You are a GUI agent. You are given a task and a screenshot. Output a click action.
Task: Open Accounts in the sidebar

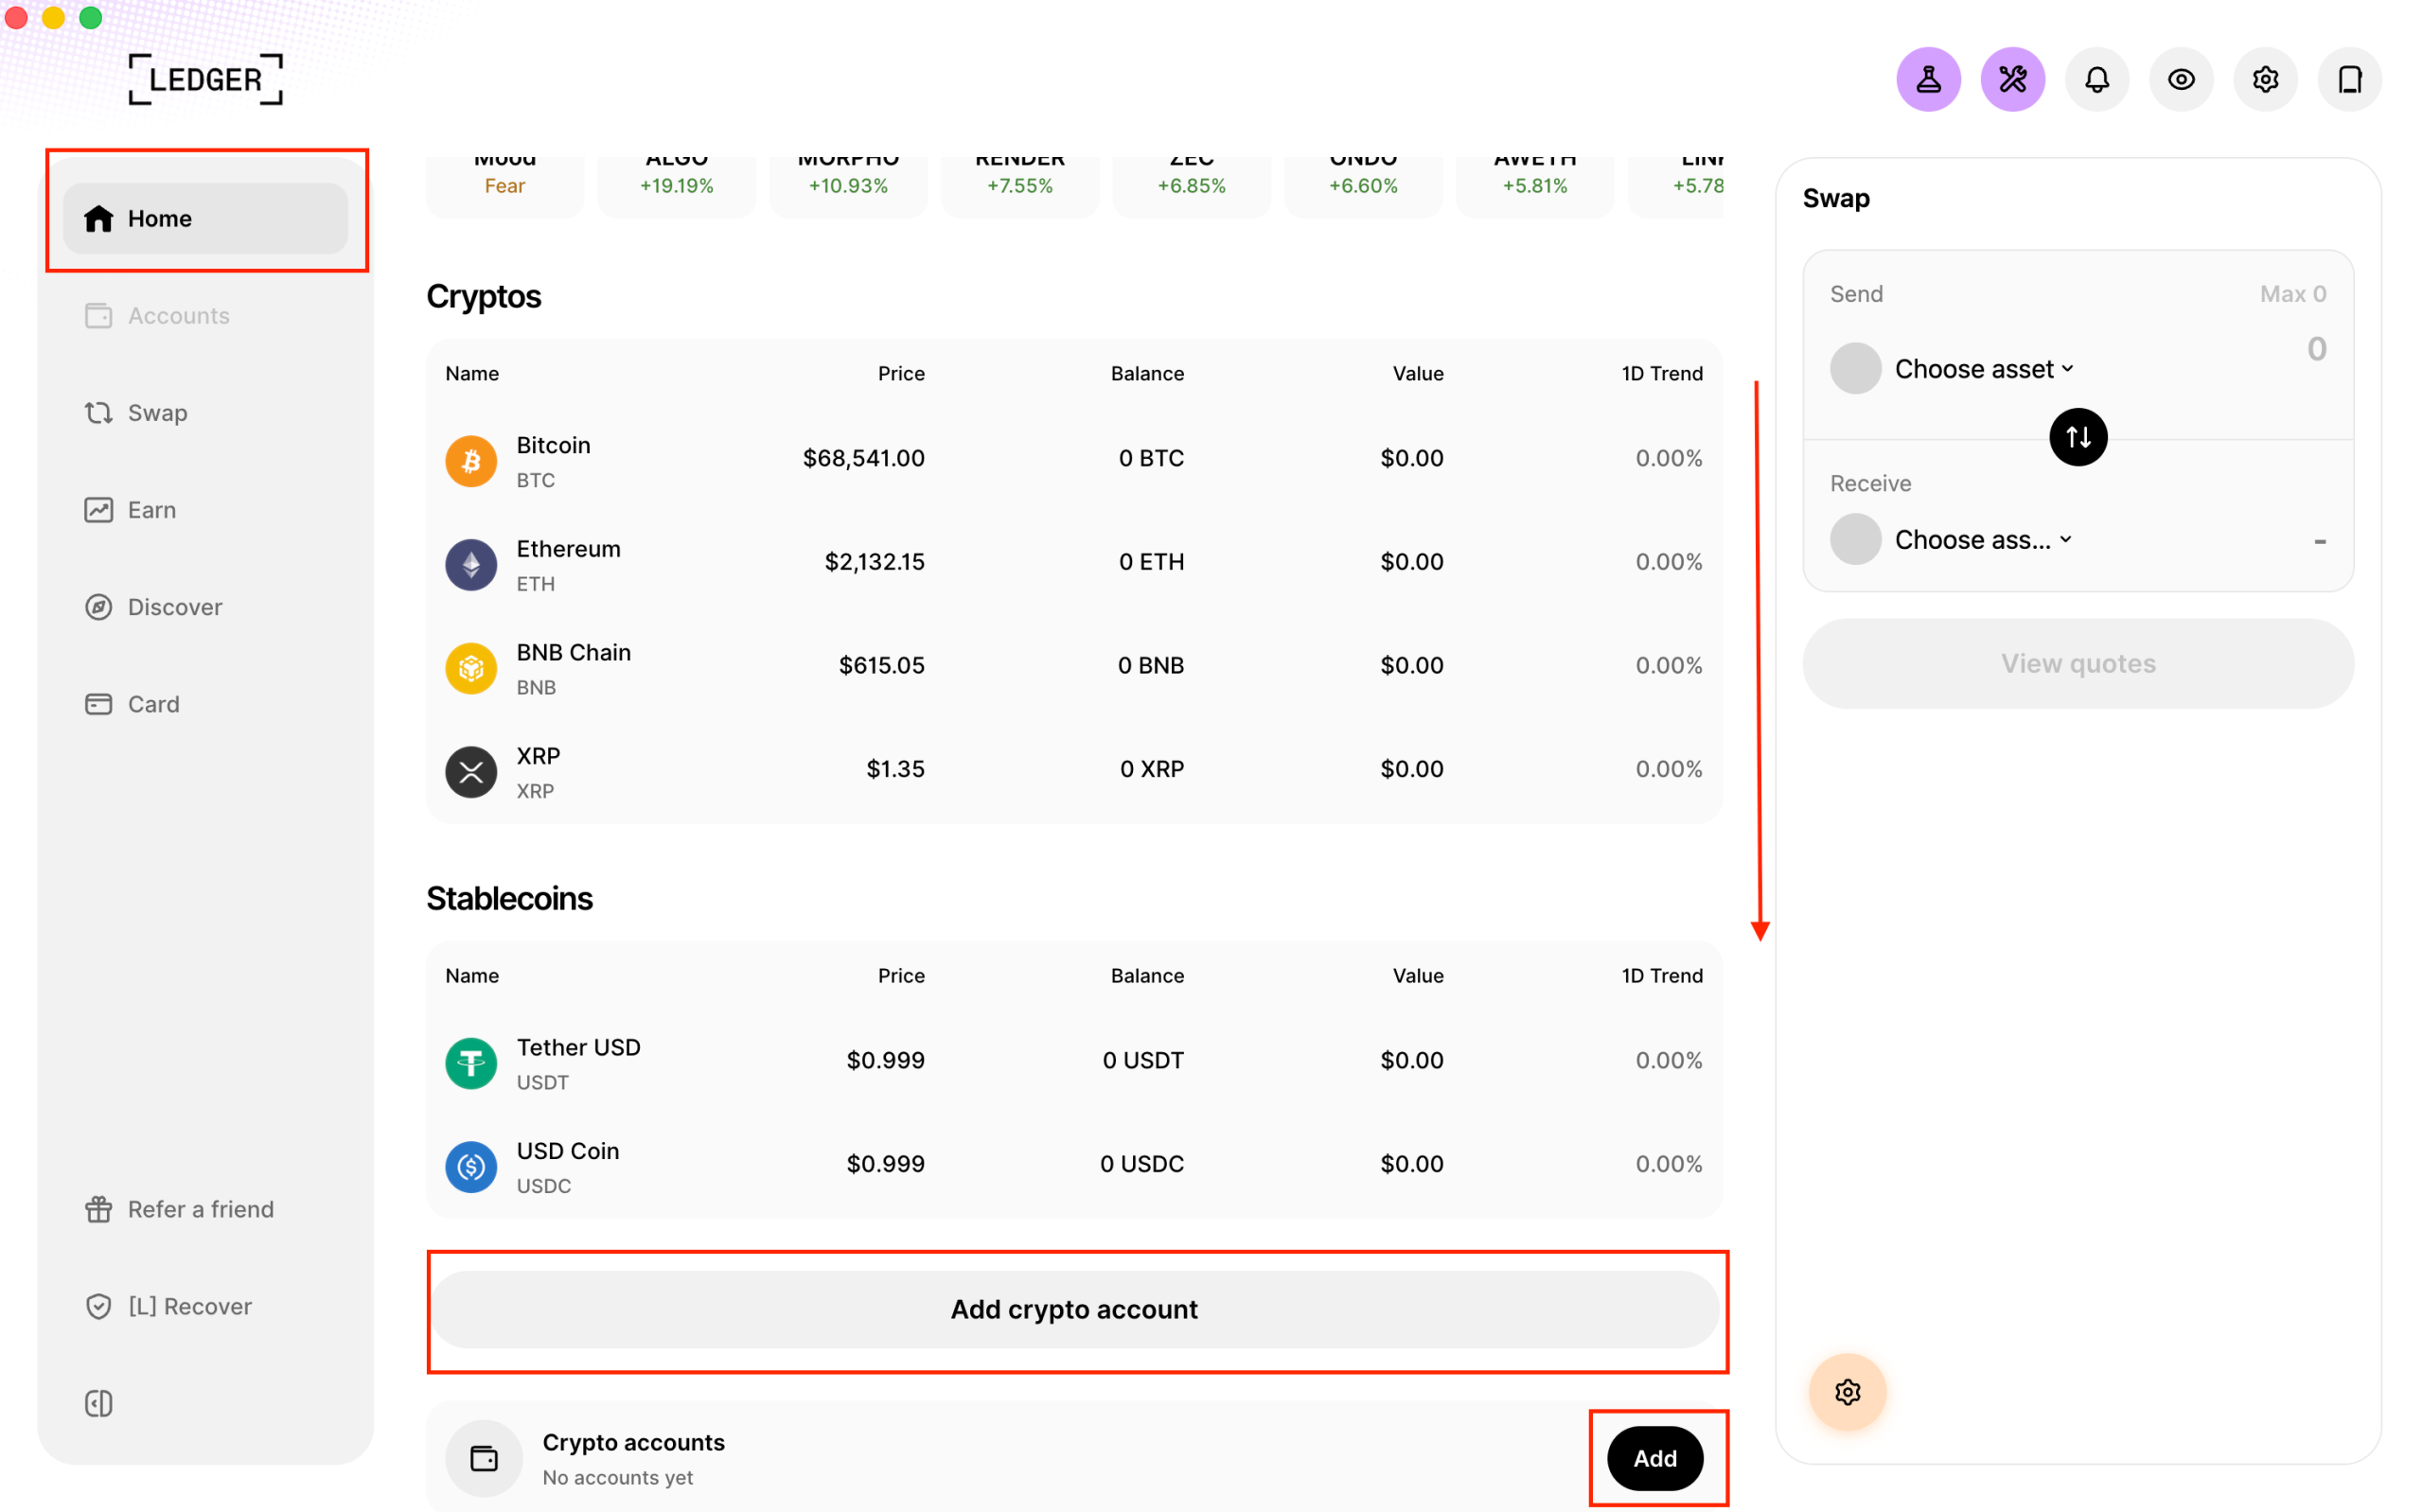point(206,315)
